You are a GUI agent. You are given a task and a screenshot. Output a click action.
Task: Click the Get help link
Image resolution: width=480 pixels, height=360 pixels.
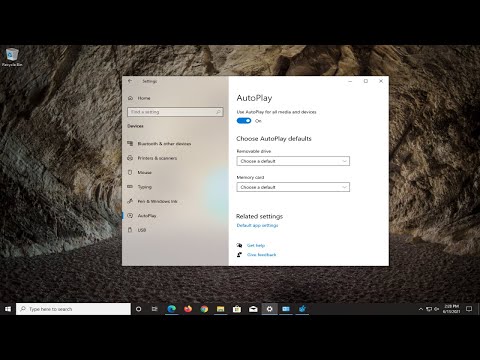256,245
